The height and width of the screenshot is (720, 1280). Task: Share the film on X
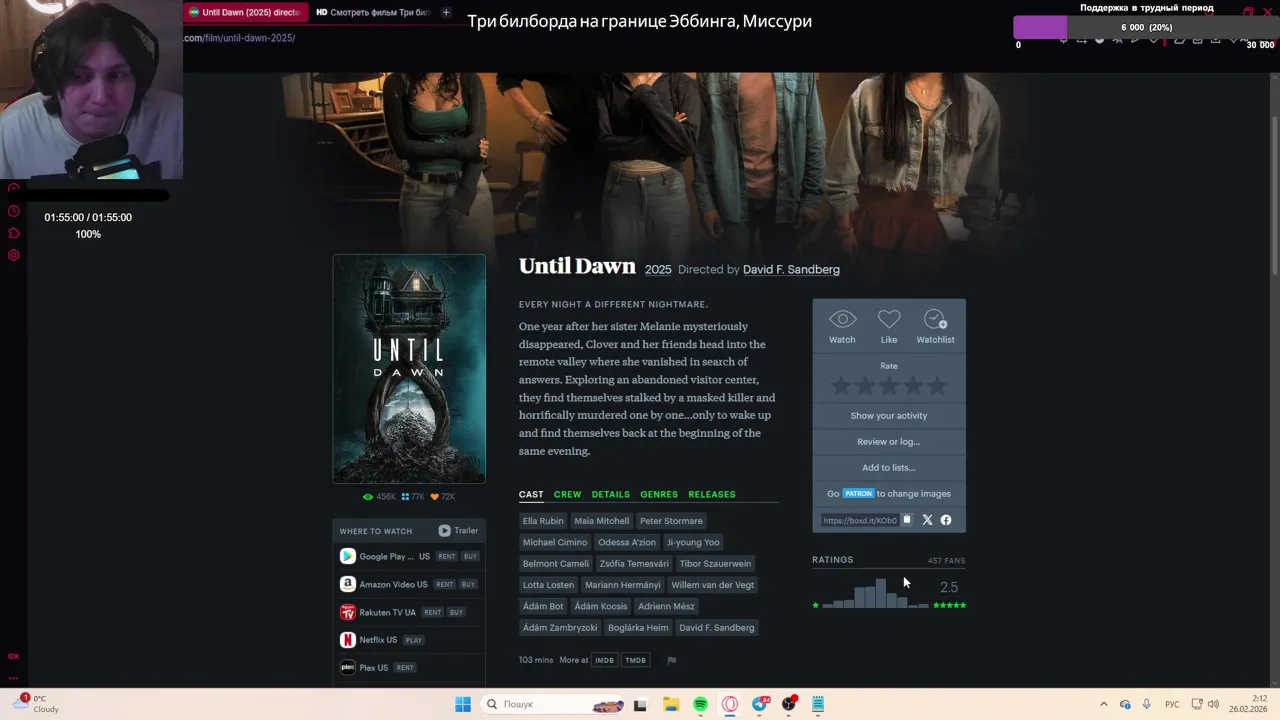click(x=927, y=520)
